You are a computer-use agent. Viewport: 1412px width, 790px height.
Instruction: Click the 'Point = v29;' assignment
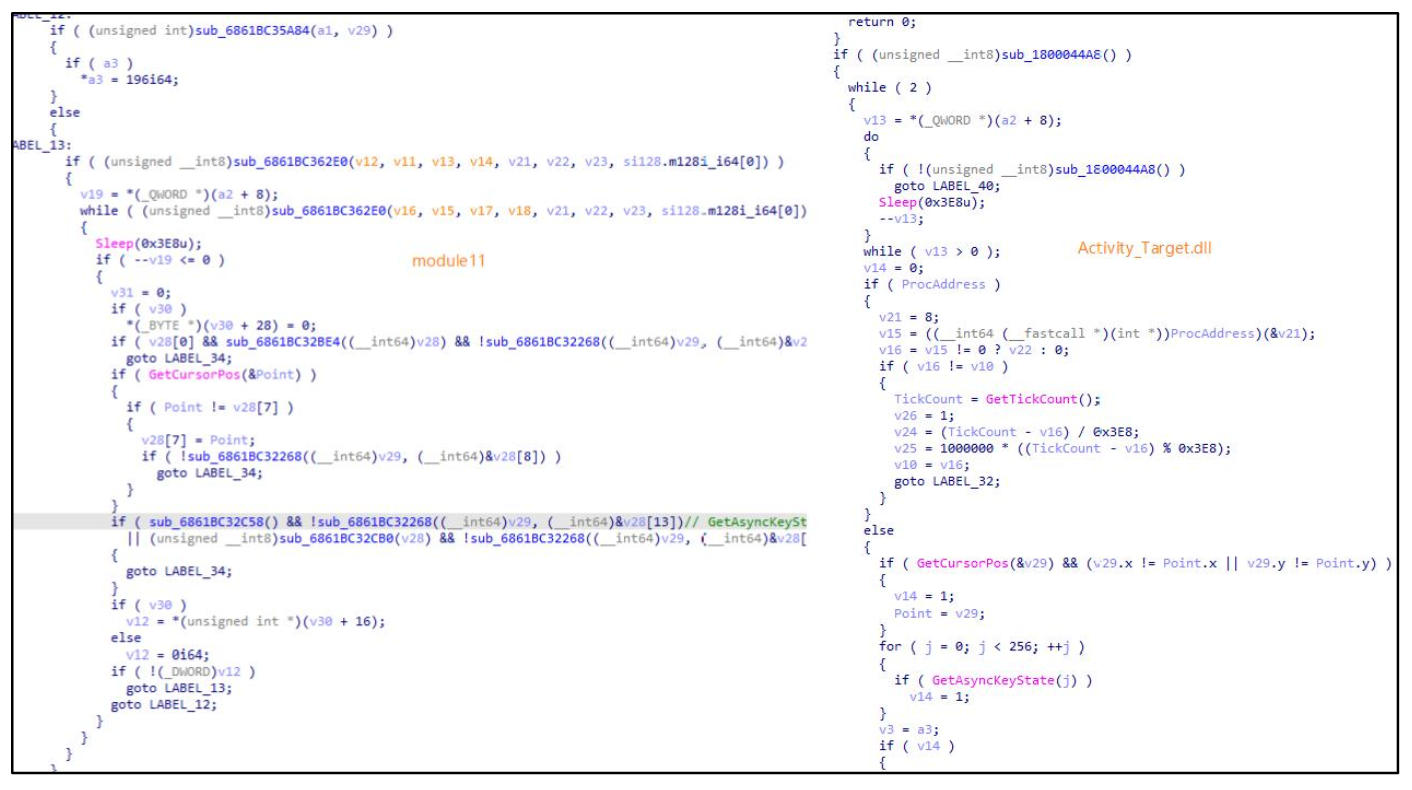tap(938, 612)
